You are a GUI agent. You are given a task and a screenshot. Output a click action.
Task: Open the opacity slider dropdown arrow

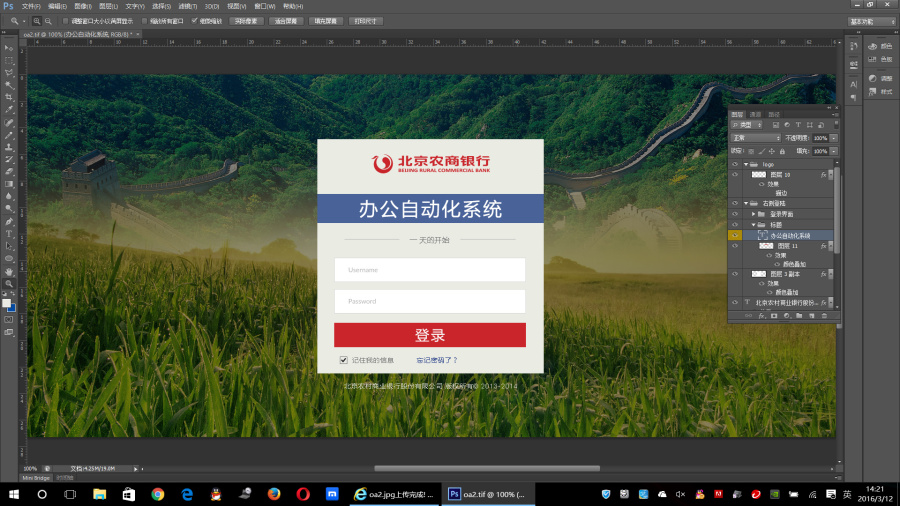[x=833, y=138]
